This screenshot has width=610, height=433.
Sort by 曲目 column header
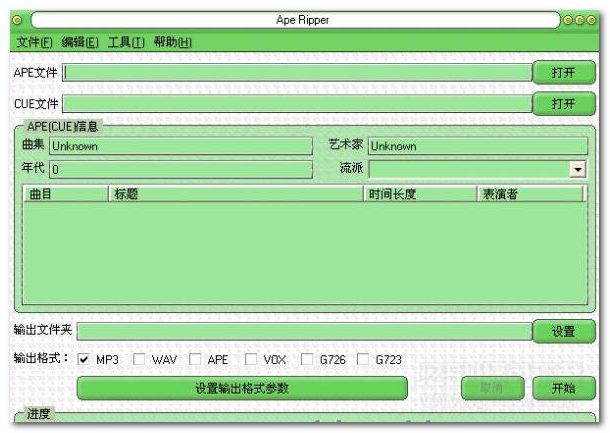point(66,194)
